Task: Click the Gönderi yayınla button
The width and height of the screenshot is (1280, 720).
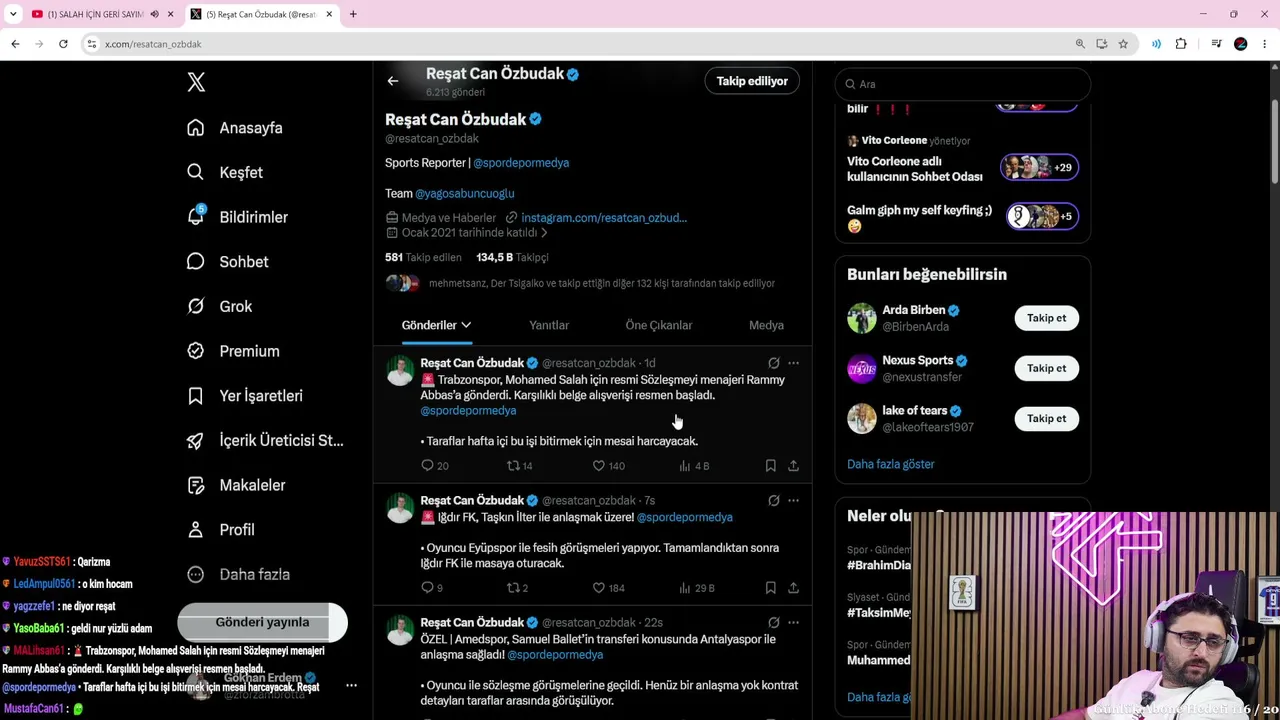Action: pos(262,622)
